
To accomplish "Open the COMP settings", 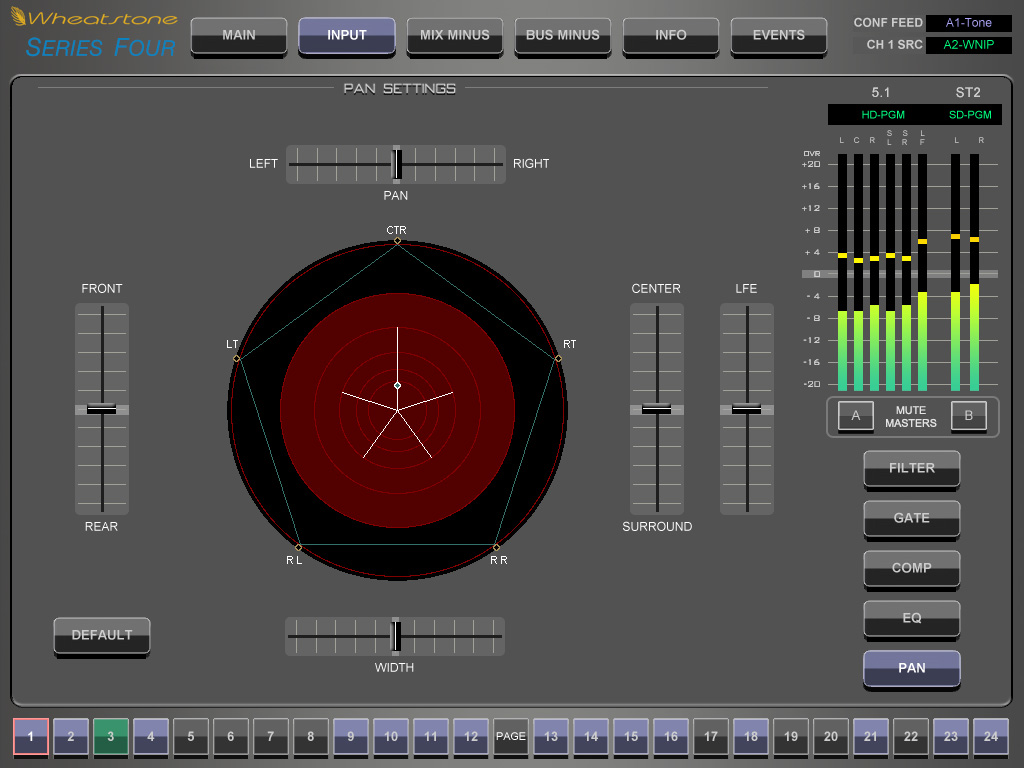I will pyautogui.click(x=912, y=569).
